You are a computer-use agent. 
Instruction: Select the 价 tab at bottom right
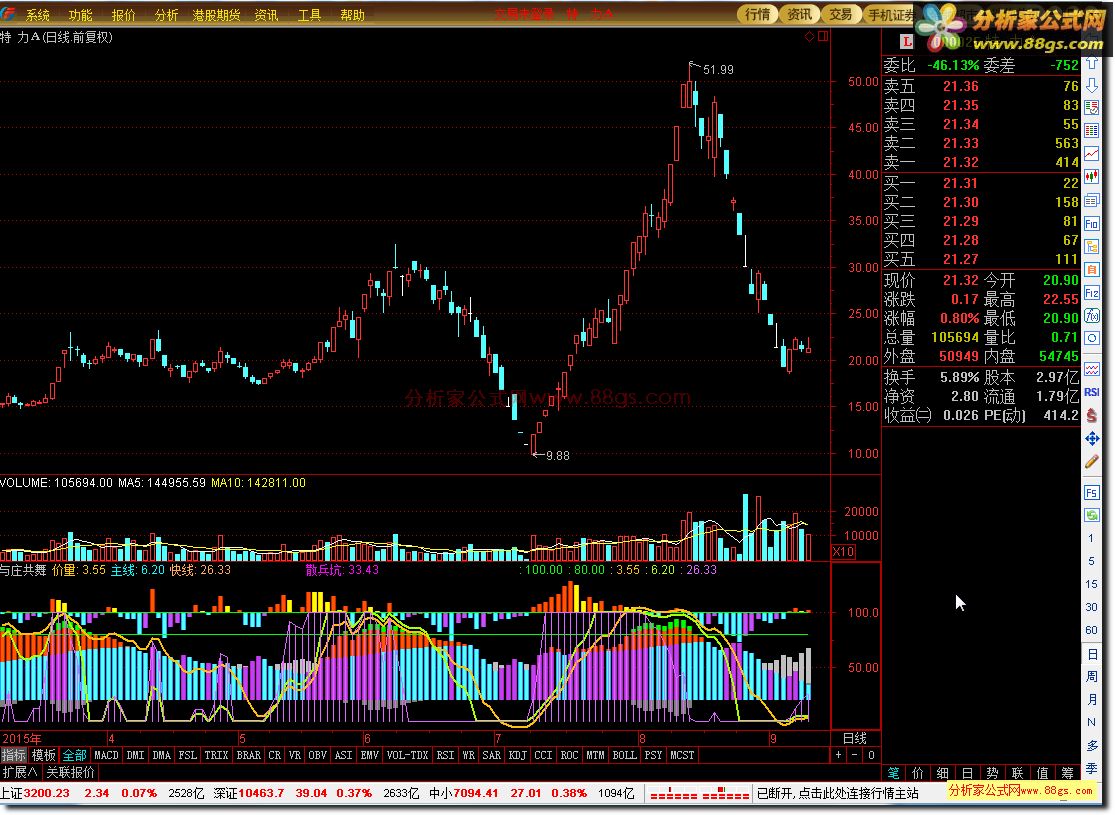point(918,773)
